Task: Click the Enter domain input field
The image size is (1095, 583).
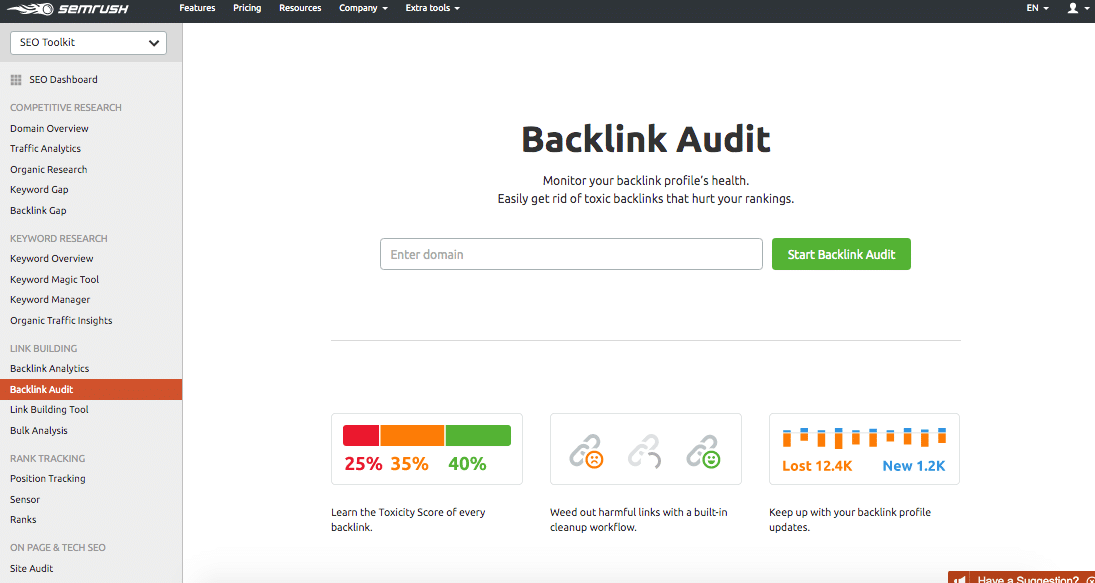Action: (x=571, y=254)
